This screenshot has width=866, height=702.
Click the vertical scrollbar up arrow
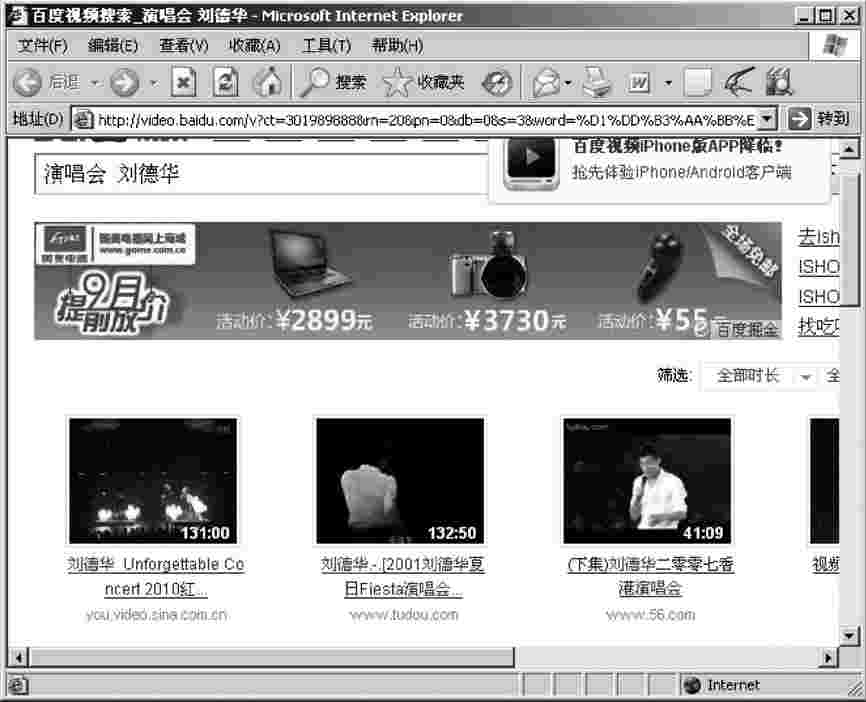(849, 149)
